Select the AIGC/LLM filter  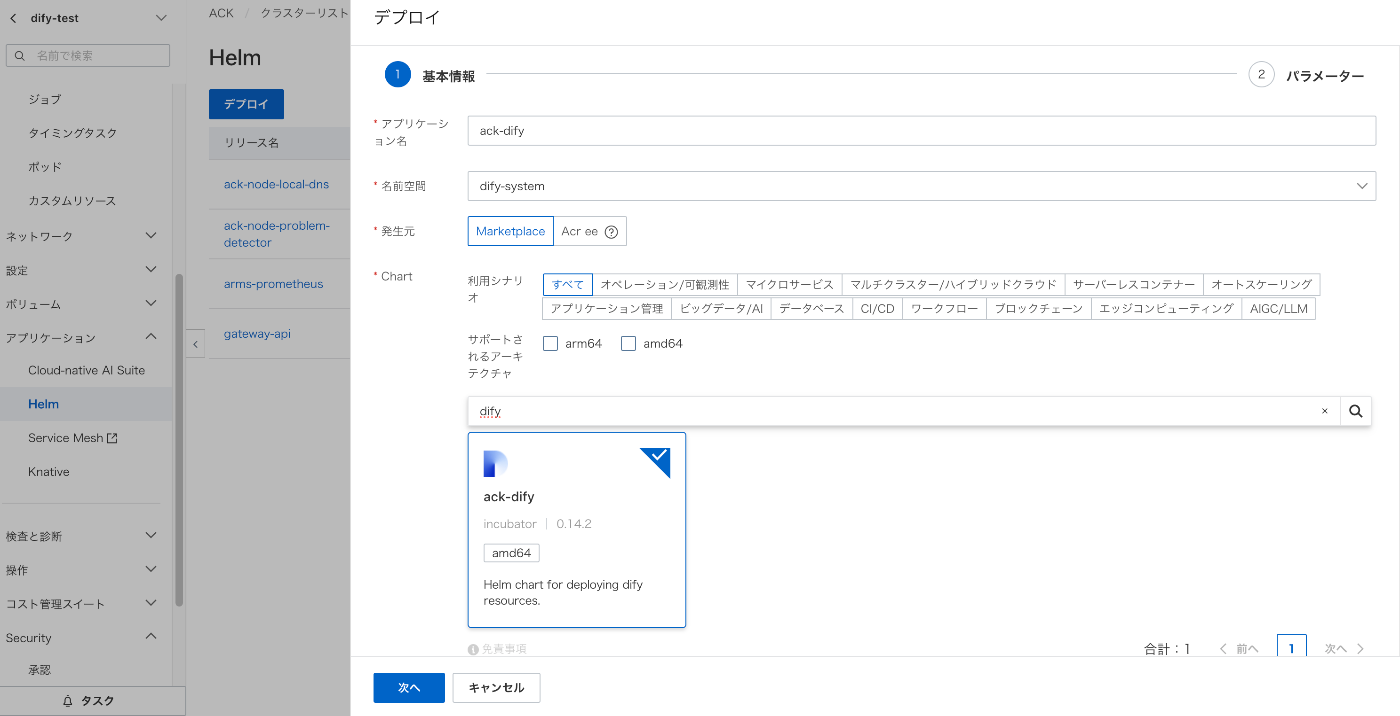1279,309
